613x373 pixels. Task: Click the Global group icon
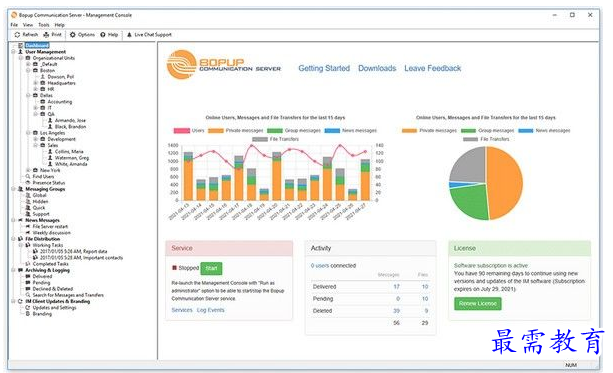pyautogui.click(x=28, y=195)
